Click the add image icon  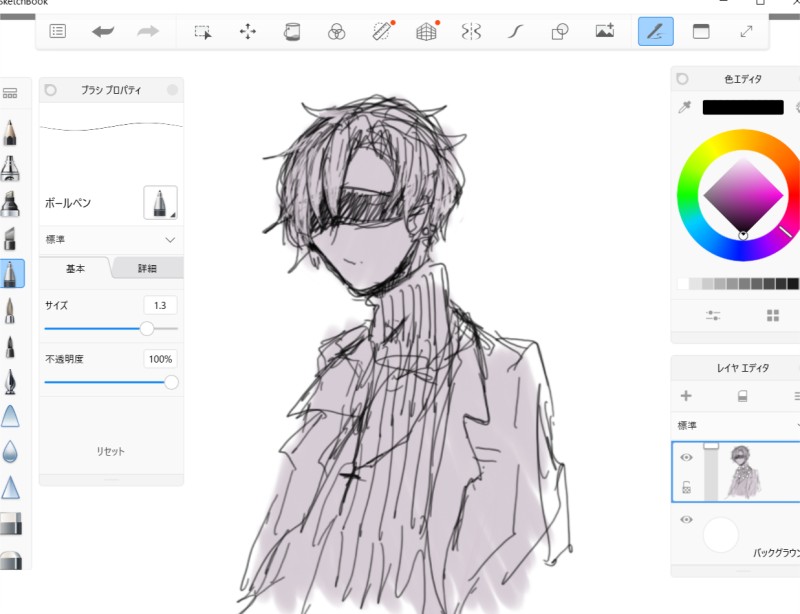(x=605, y=31)
